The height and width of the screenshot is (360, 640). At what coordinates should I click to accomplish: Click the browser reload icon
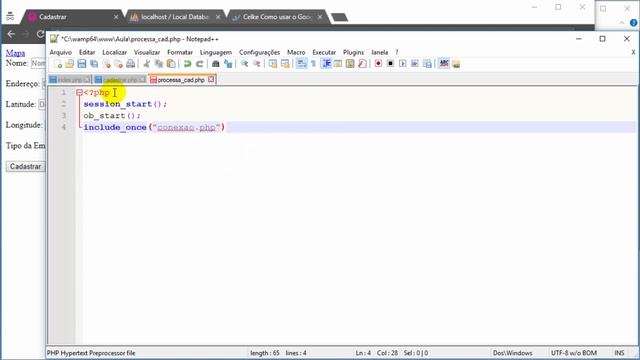40,34
